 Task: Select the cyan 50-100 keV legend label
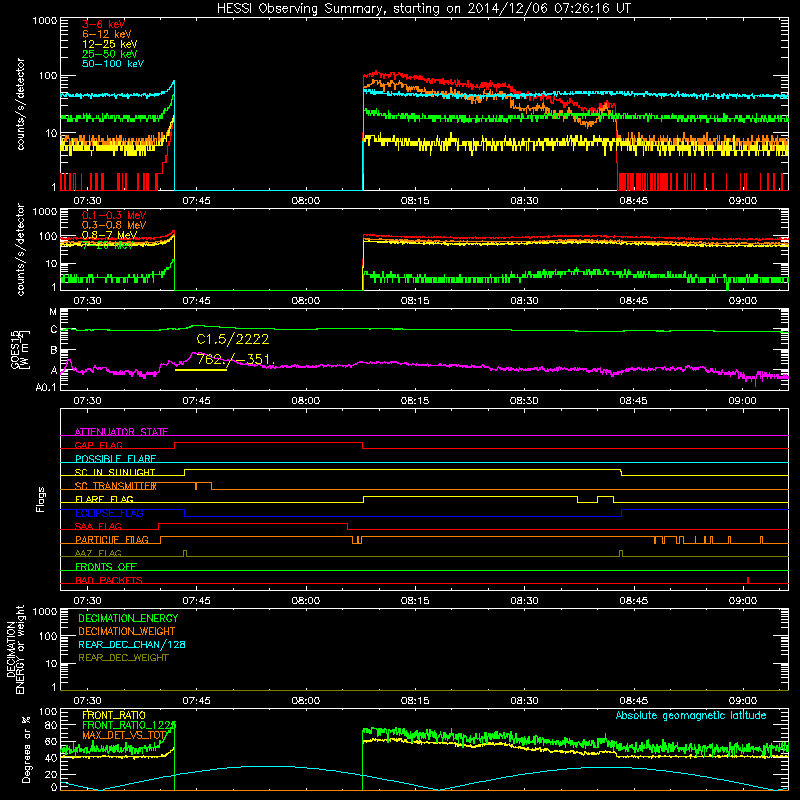tap(113, 64)
